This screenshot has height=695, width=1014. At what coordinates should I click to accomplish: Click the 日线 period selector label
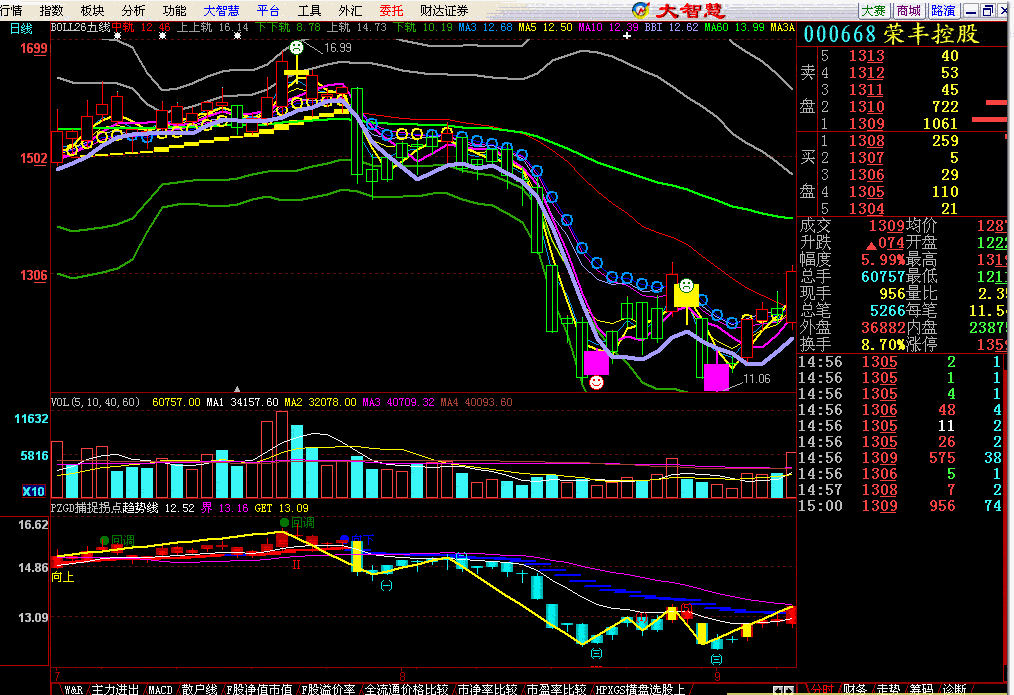click(x=21, y=29)
